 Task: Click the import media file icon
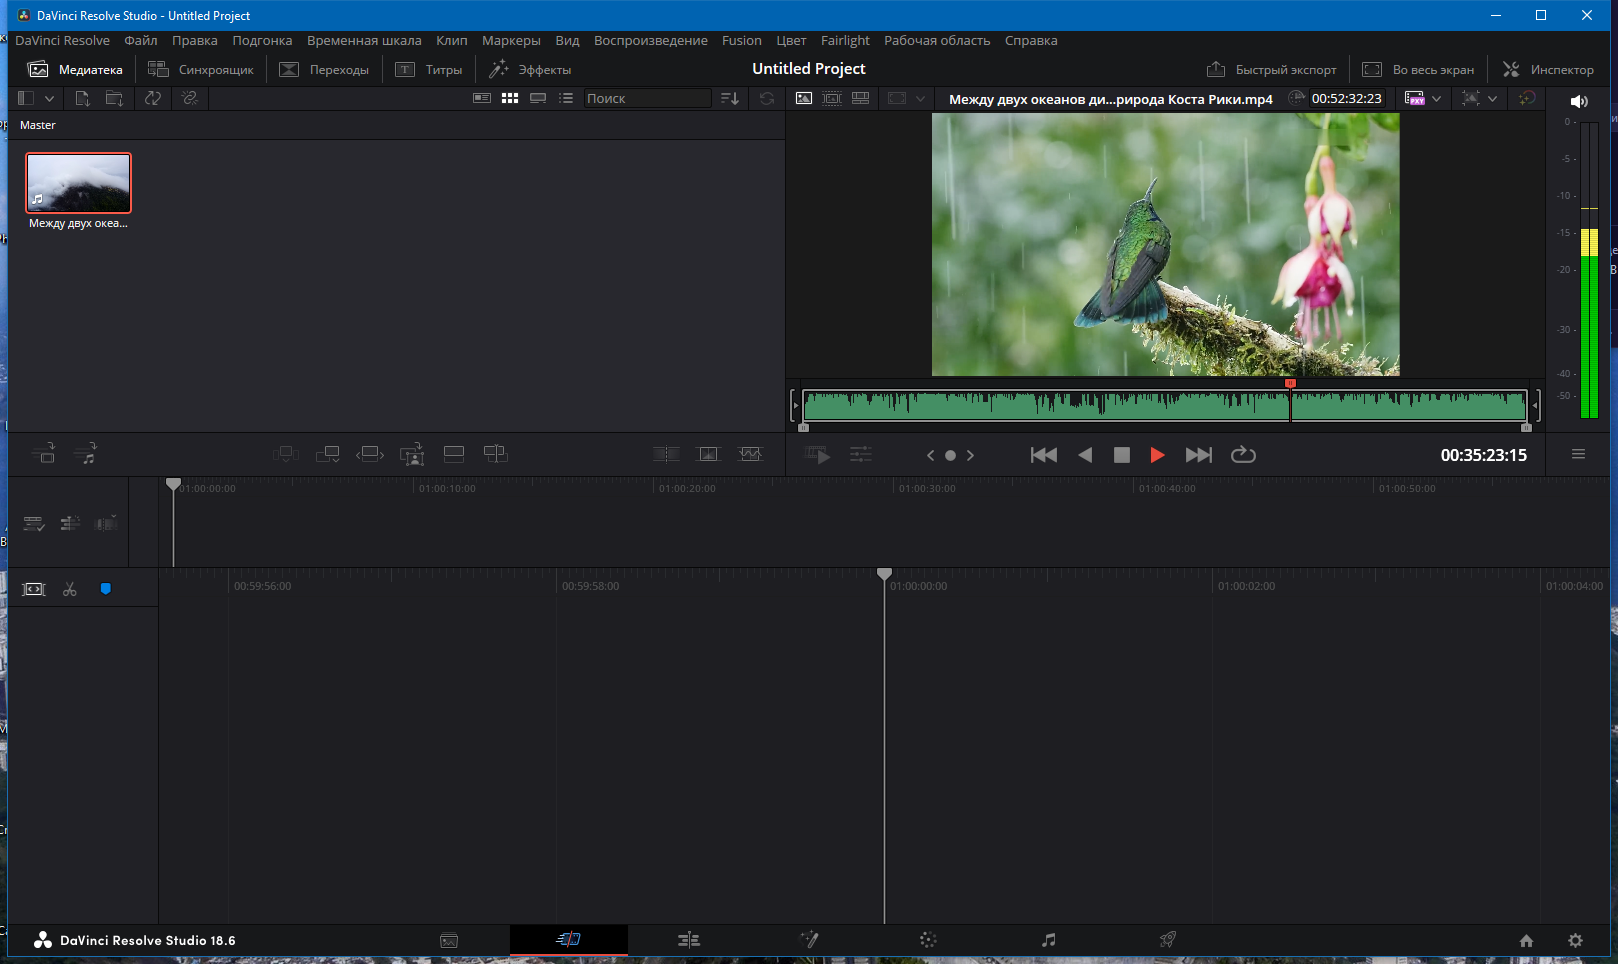[83, 98]
